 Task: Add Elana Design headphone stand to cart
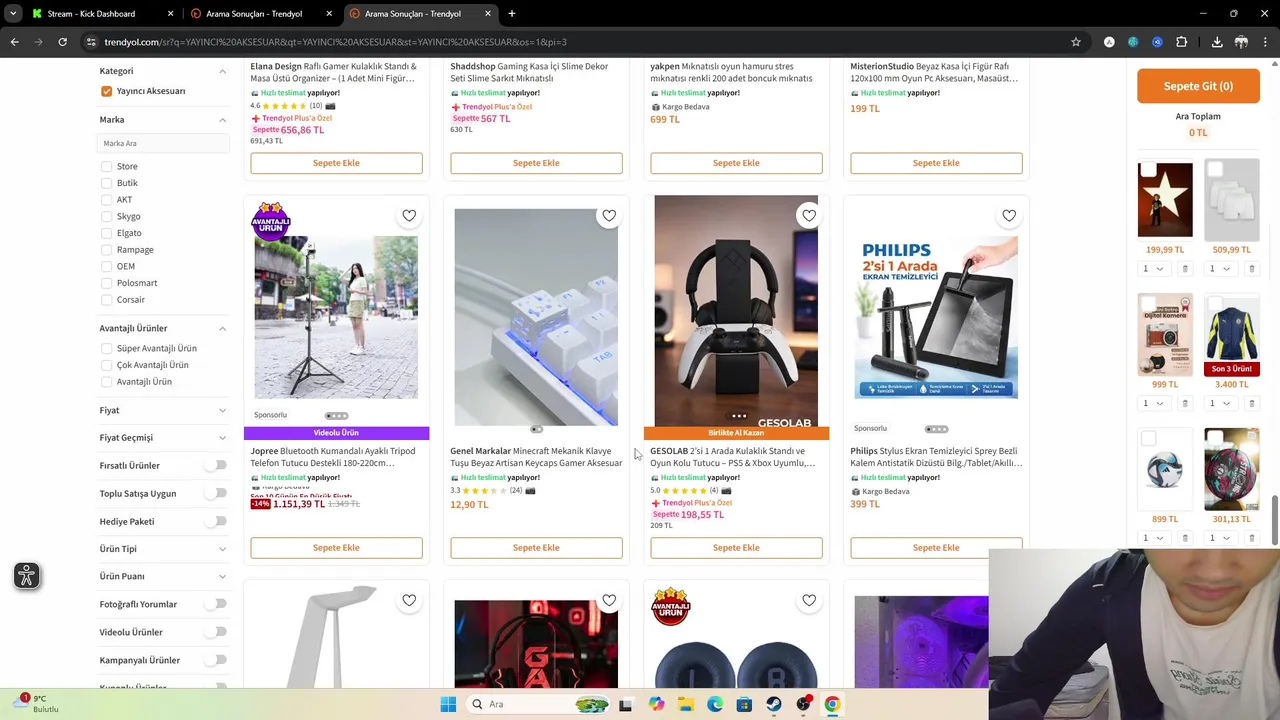pos(336,163)
